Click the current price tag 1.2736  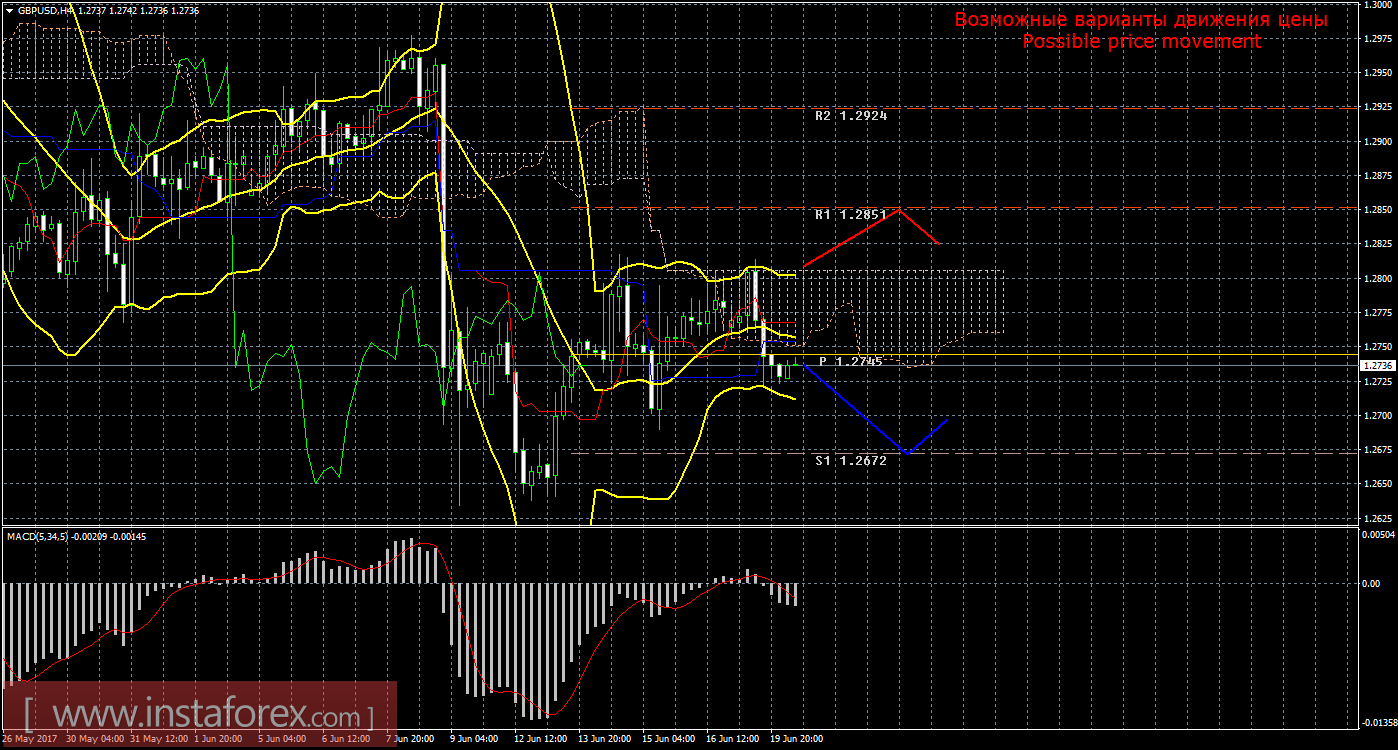tap(1377, 366)
